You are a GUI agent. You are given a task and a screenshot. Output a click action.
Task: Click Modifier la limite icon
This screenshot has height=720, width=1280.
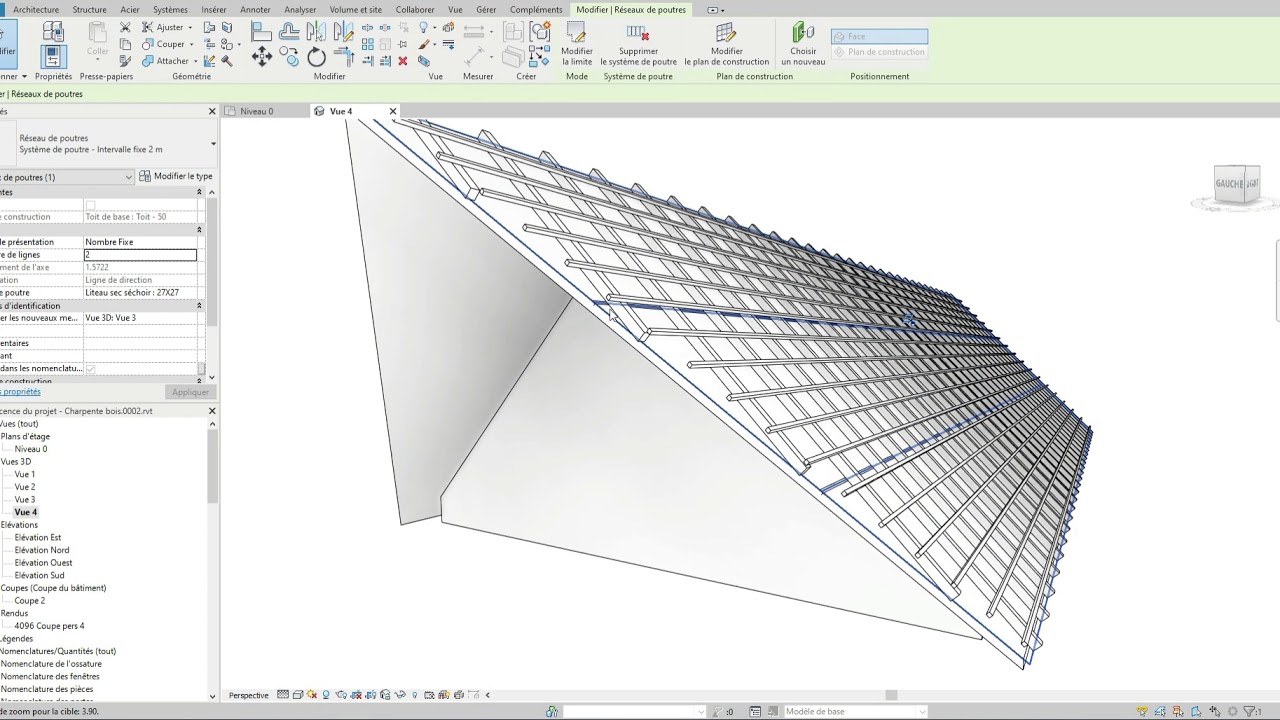(x=577, y=43)
